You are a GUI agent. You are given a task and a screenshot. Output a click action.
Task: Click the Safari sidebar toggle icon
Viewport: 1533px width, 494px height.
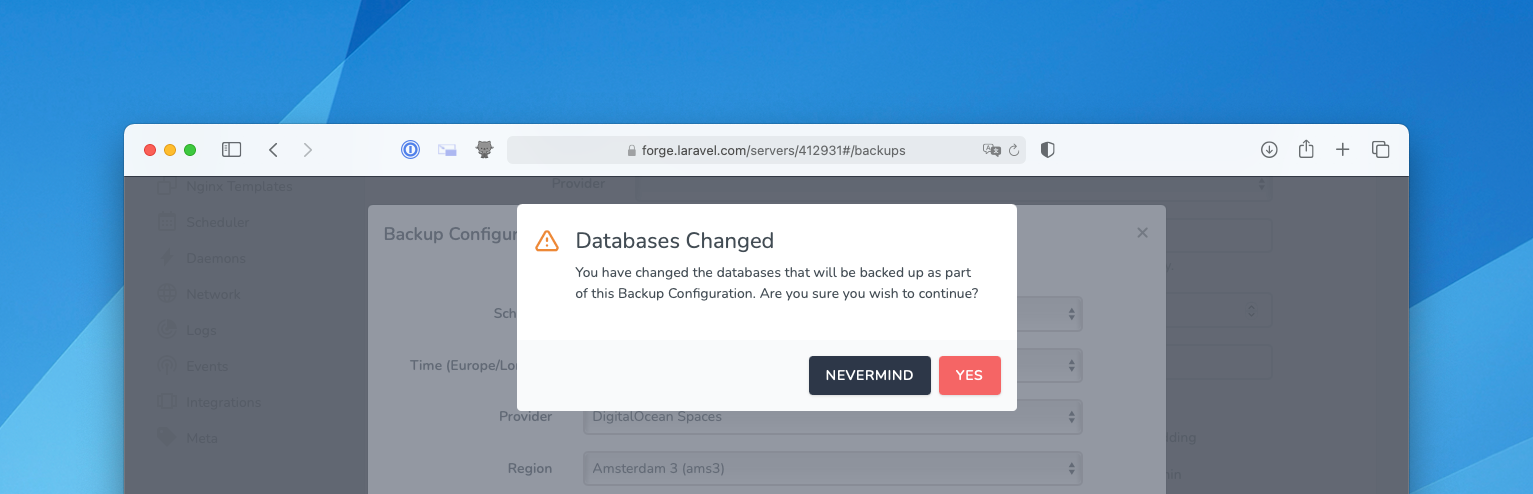[x=231, y=150]
